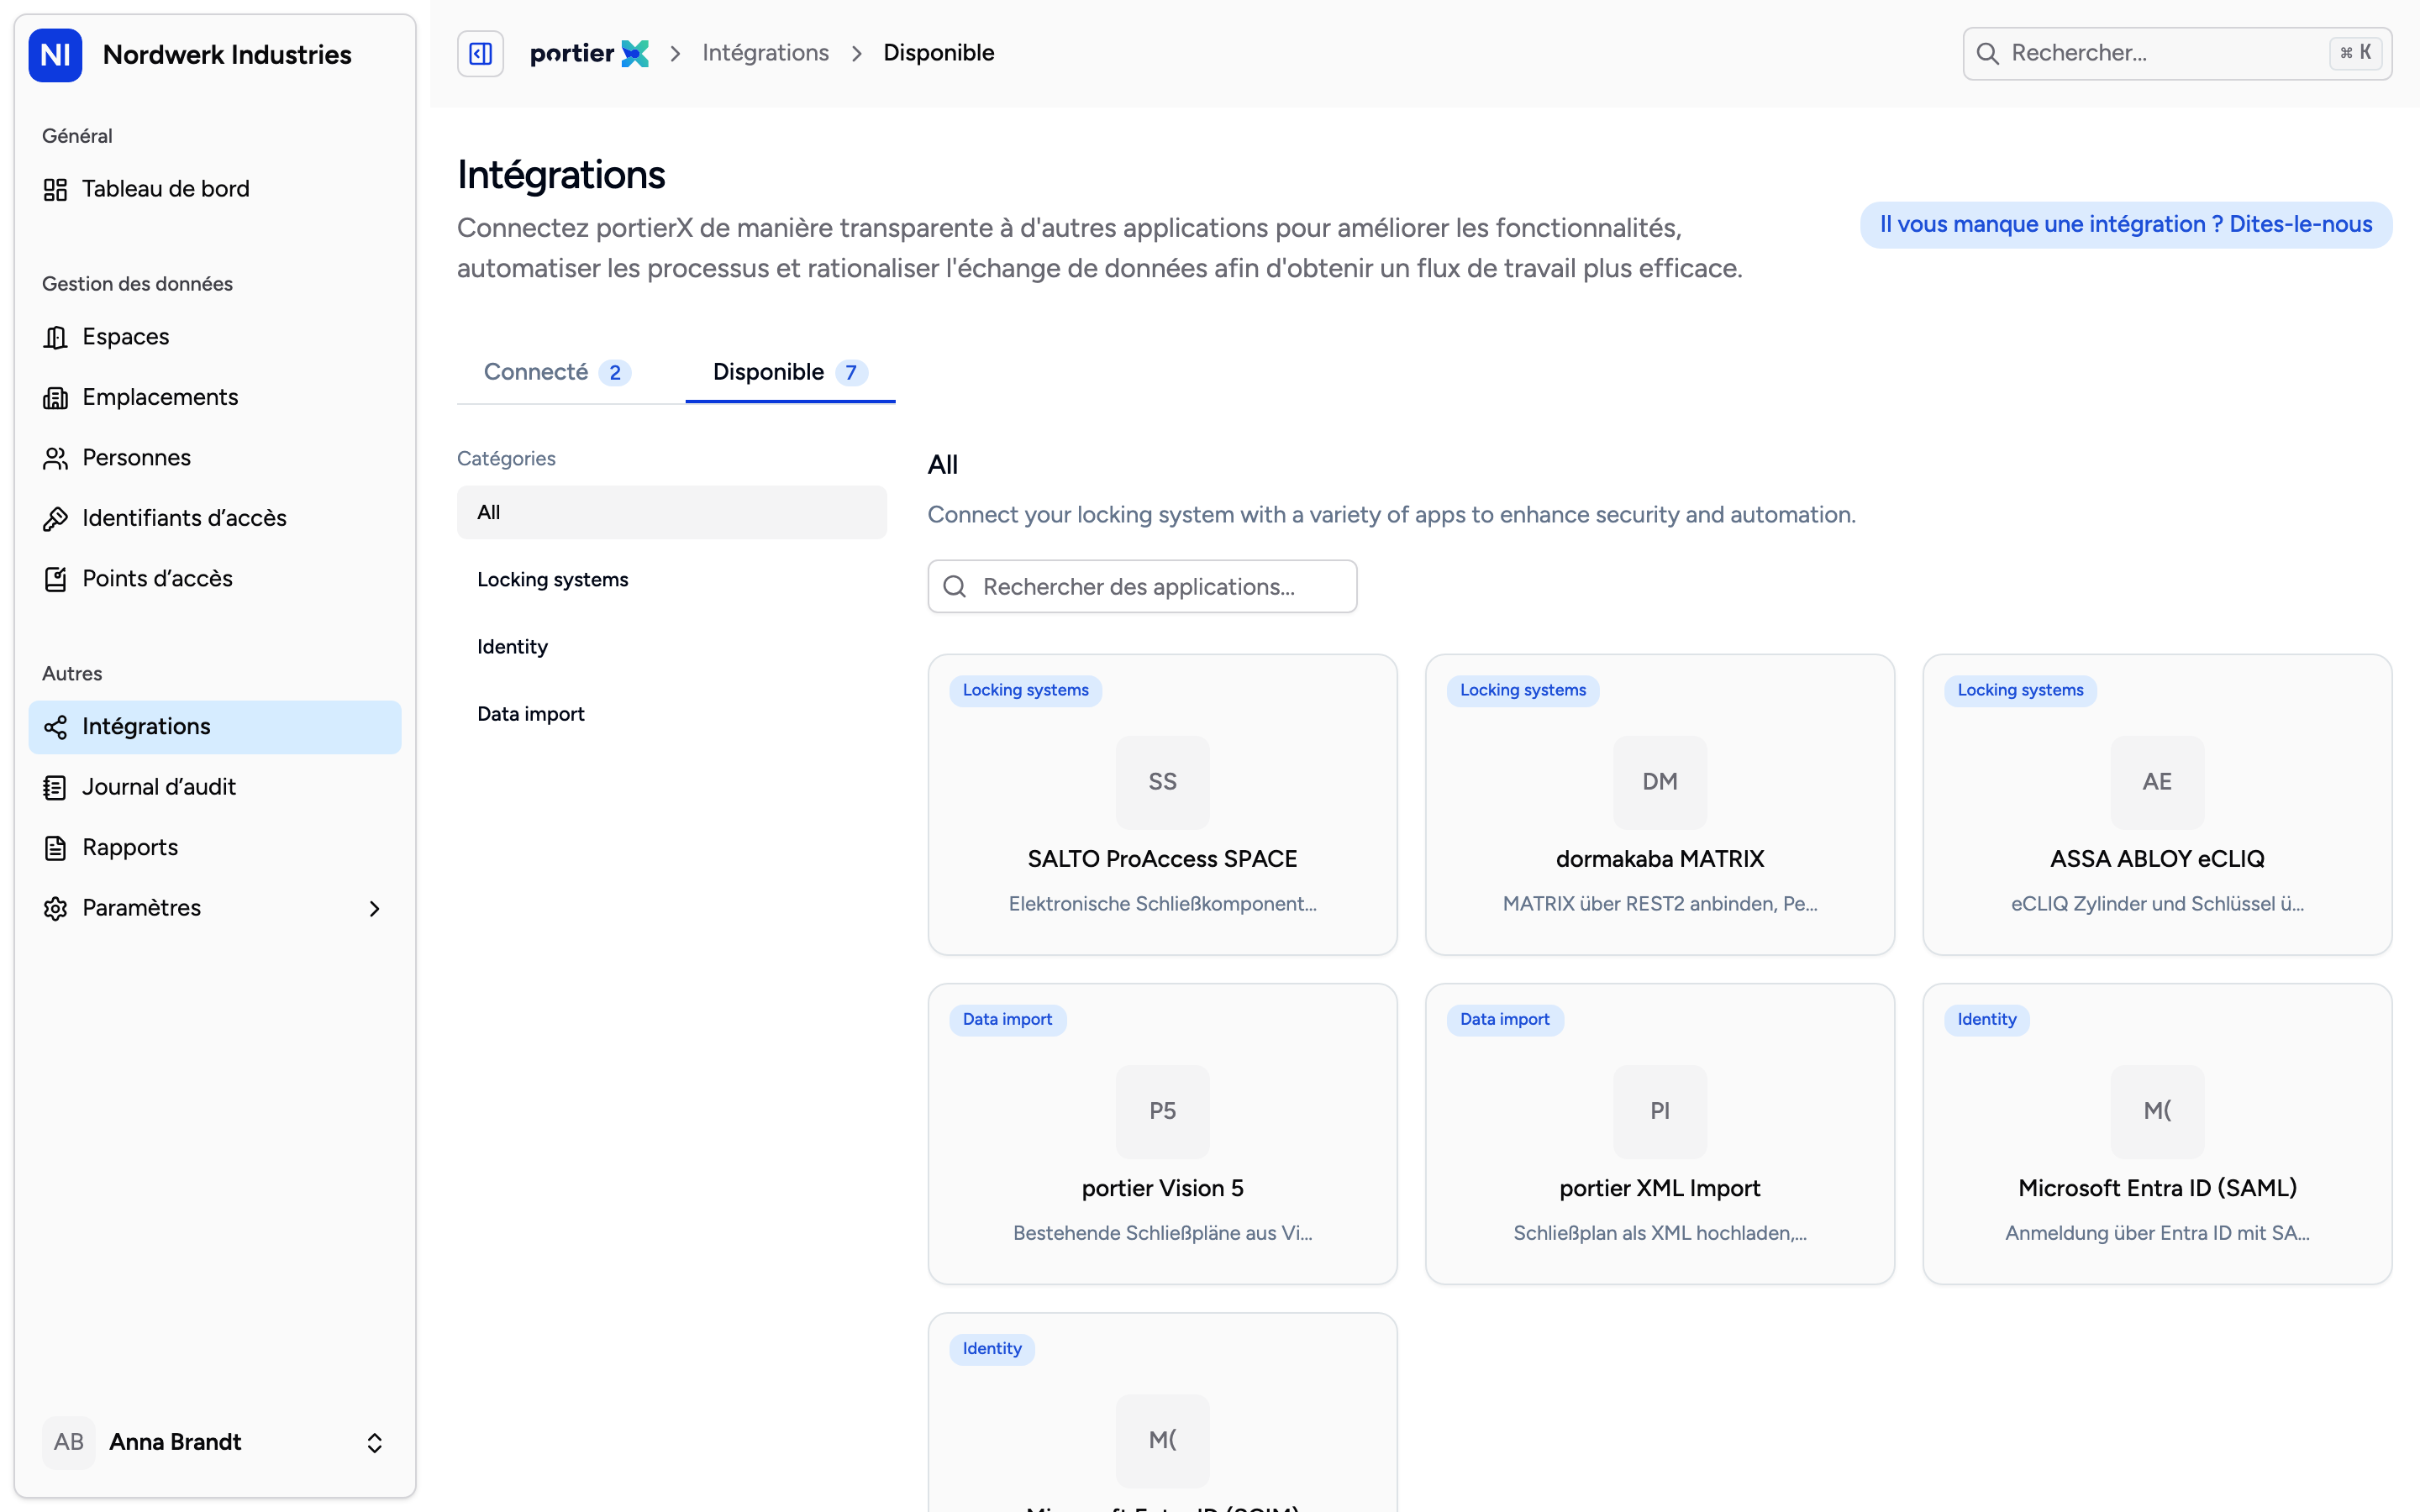Open the dormakaba MATRIX card title
Image resolution: width=2420 pixels, height=1512 pixels.
[x=1660, y=859]
